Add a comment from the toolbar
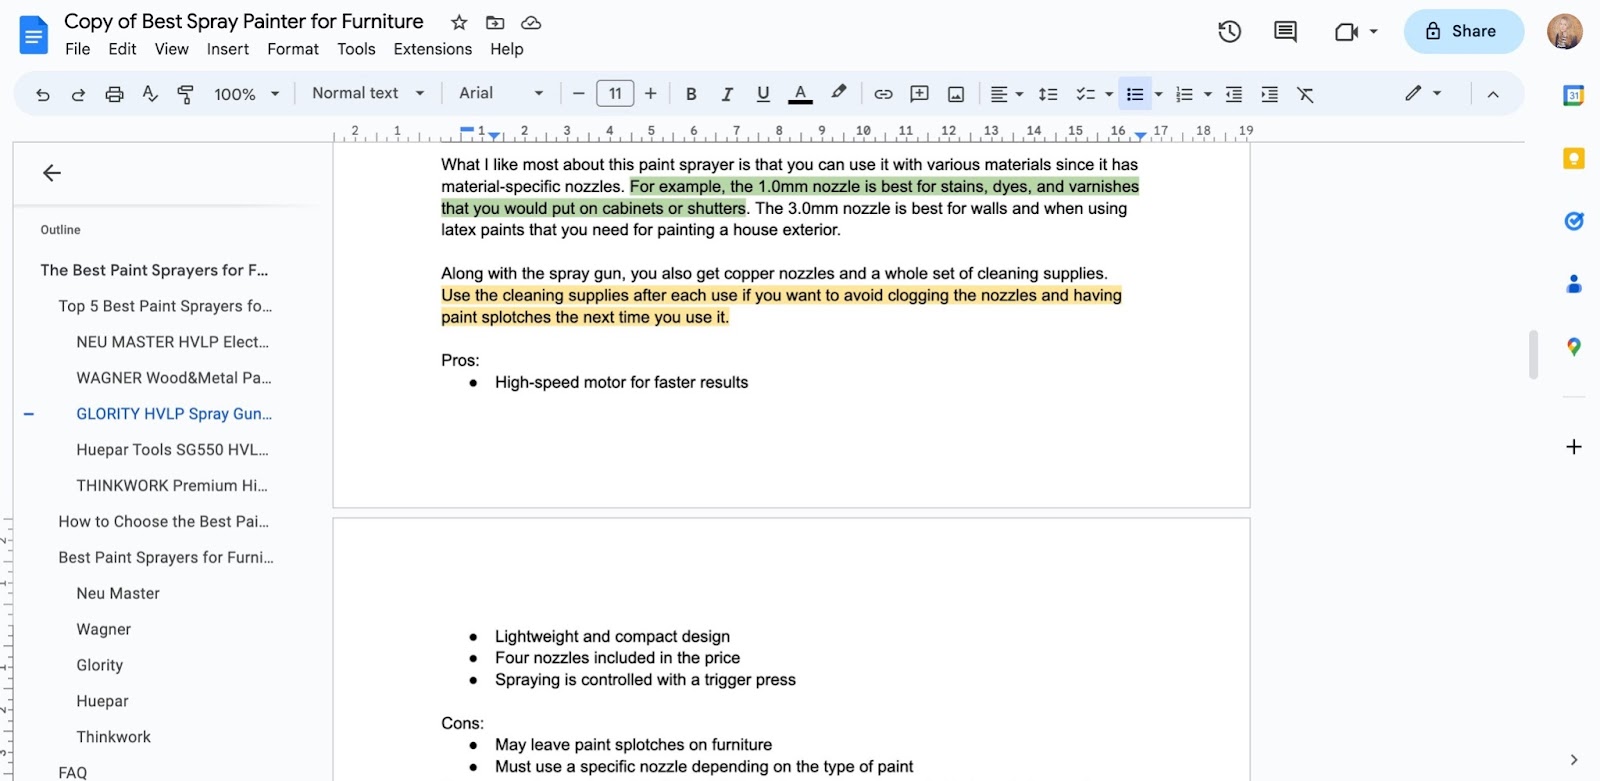 pos(919,94)
